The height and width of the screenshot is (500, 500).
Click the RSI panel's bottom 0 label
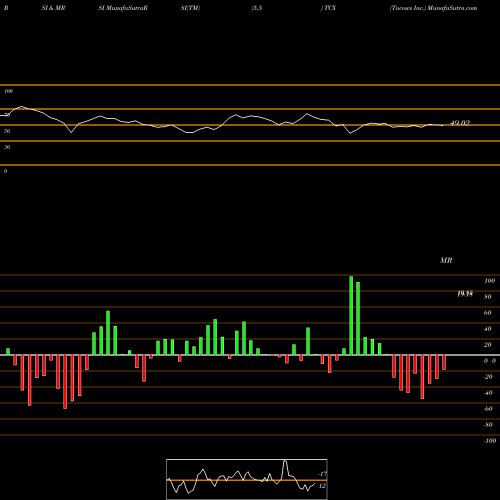point(5,171)
